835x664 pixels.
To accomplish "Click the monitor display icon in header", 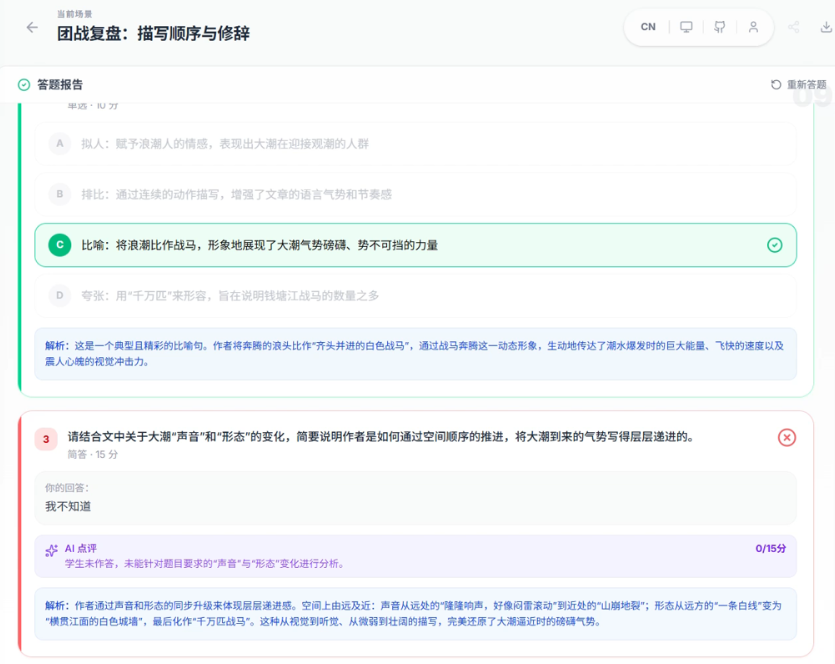I will [686, 26].
